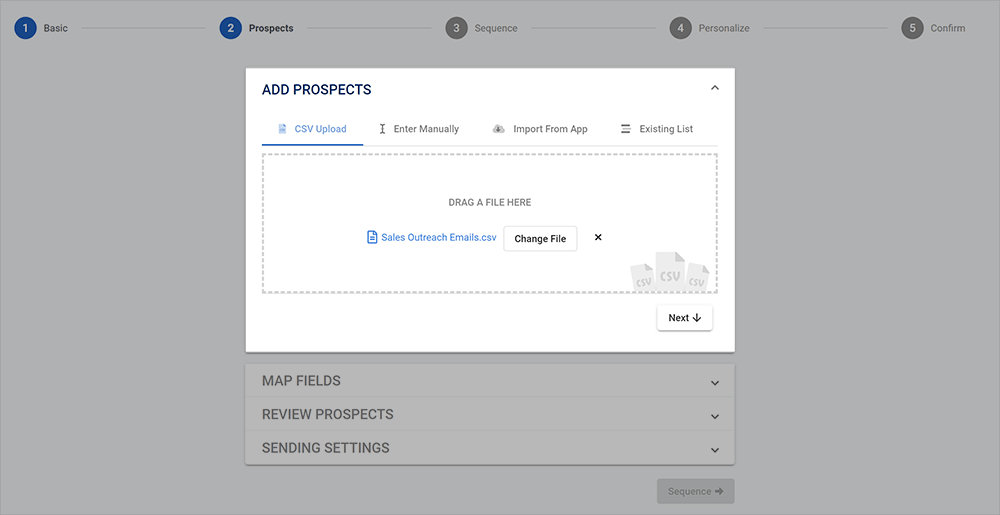
Task: Jump to step 4 Personalize circle
Action: coord(681,28)
